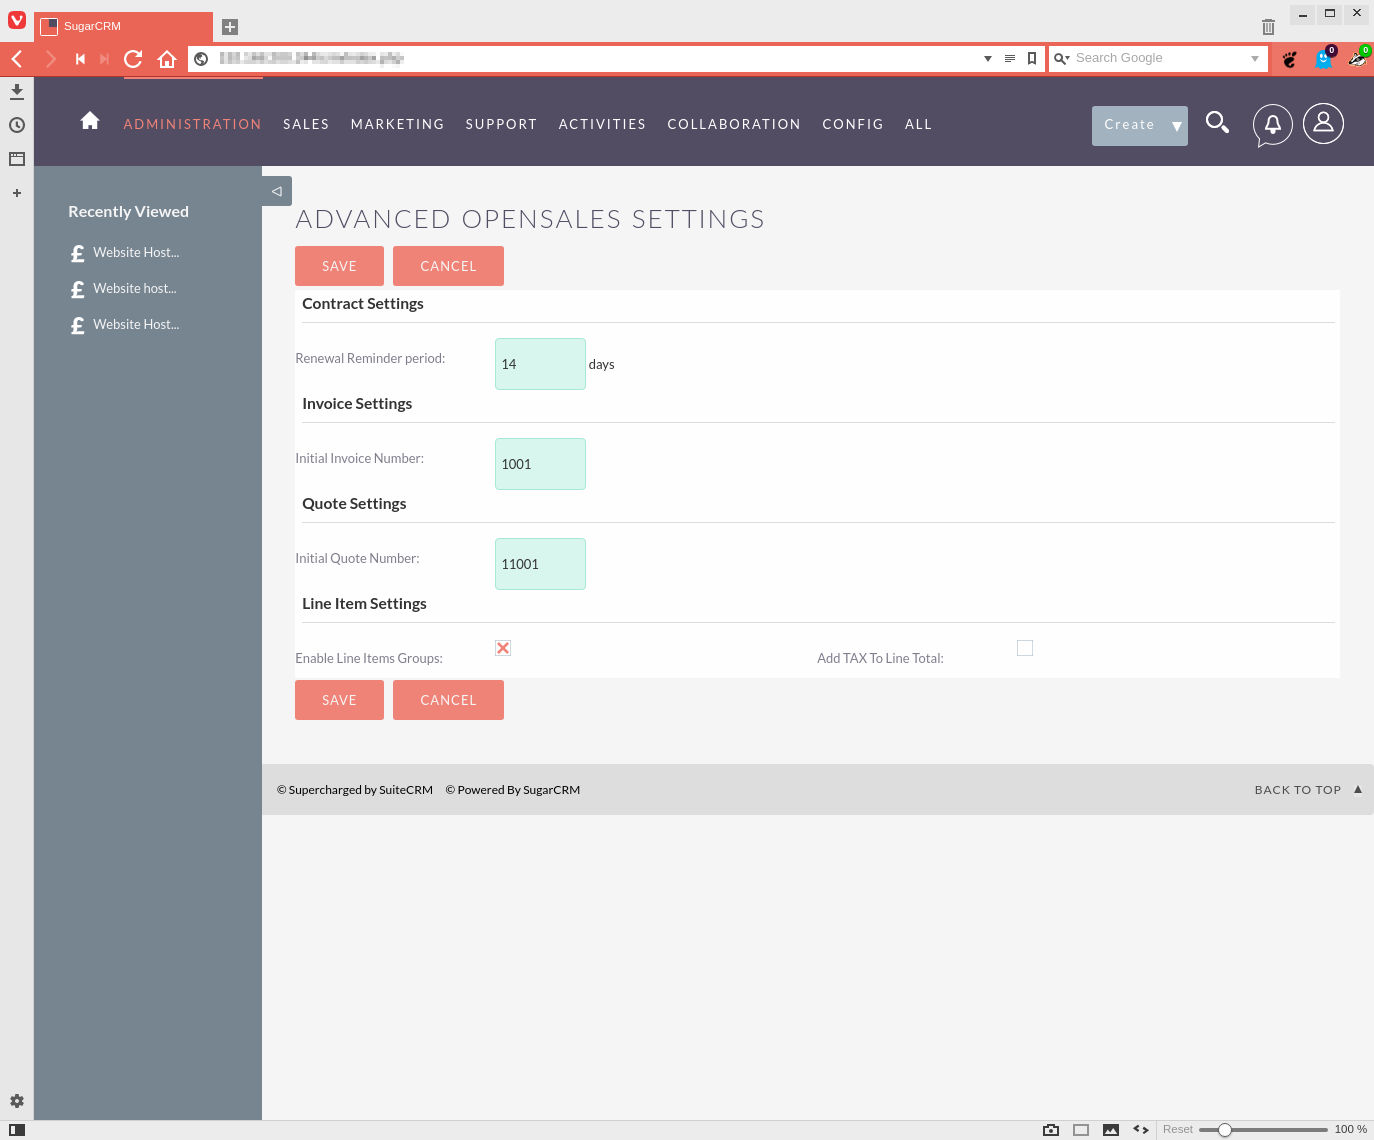Click Save below Line Item Settings

(x=339, y=700)
